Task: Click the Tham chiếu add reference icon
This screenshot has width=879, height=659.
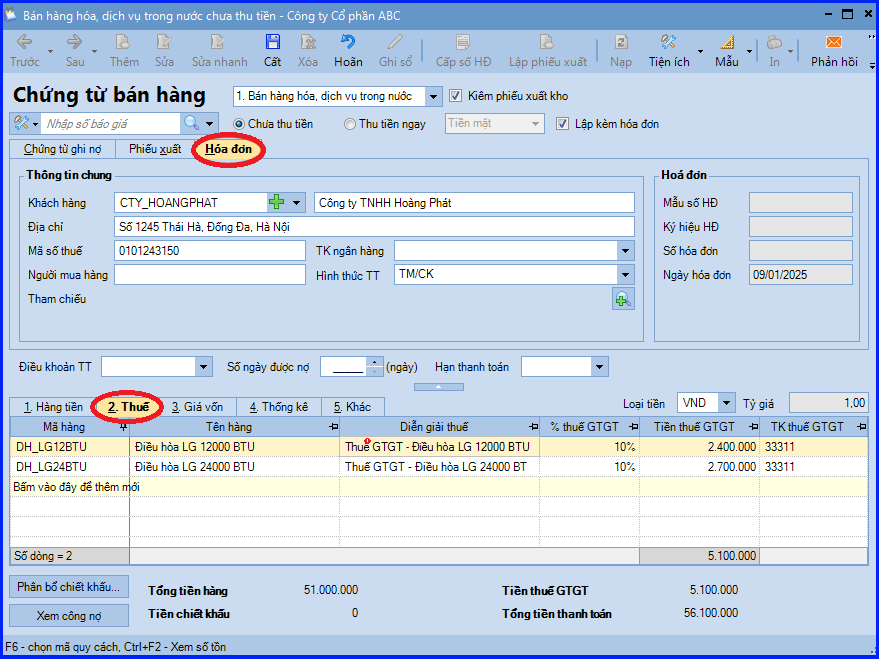Action: 623,299
